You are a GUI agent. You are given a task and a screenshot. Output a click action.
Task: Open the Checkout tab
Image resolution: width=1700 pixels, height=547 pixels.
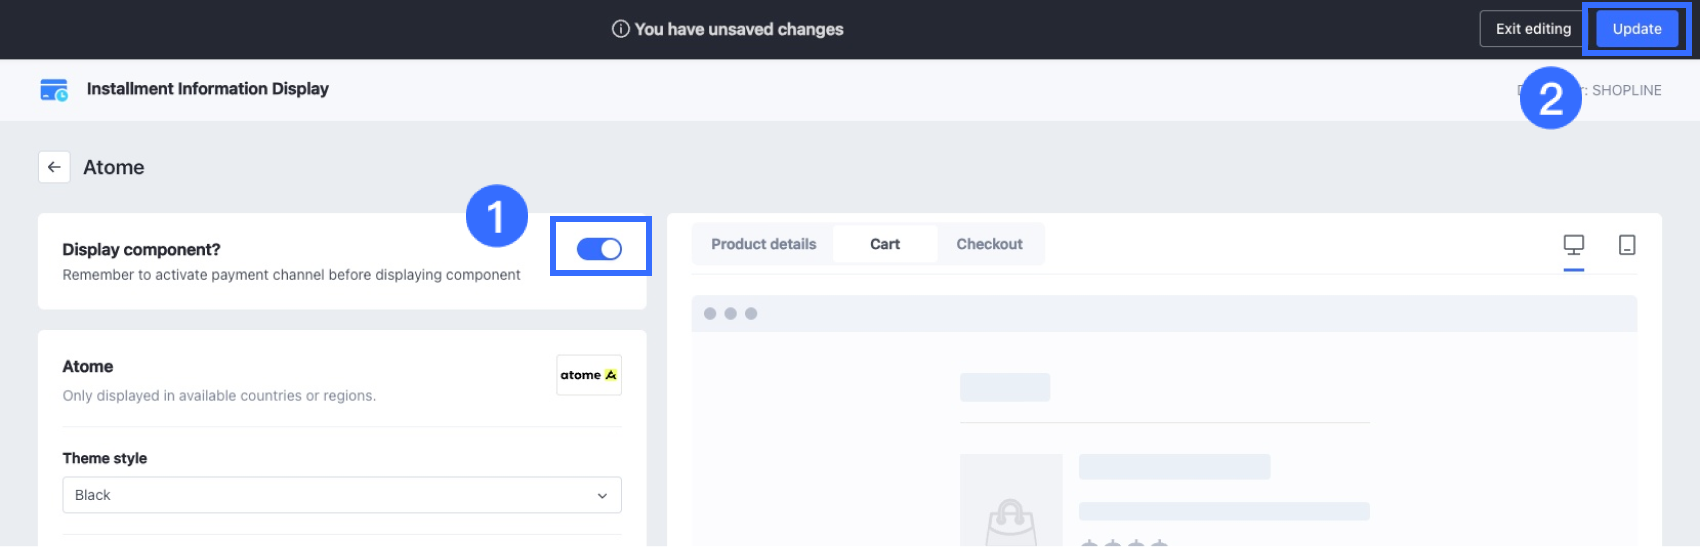click(989, 244)
